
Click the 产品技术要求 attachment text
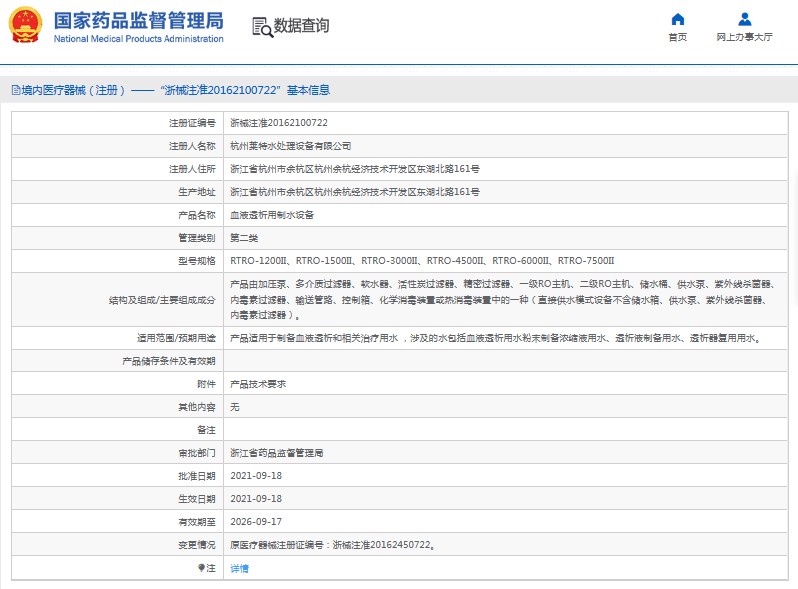point(258,384)
